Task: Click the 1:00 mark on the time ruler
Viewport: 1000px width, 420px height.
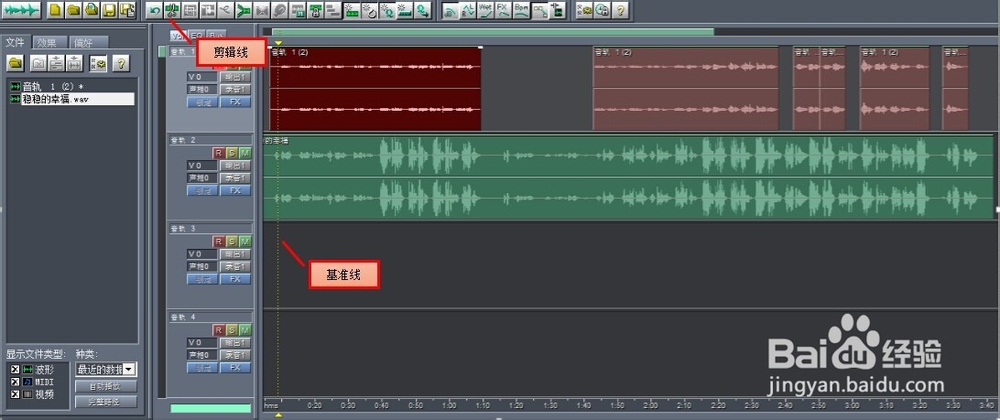Action: [449, 405]
